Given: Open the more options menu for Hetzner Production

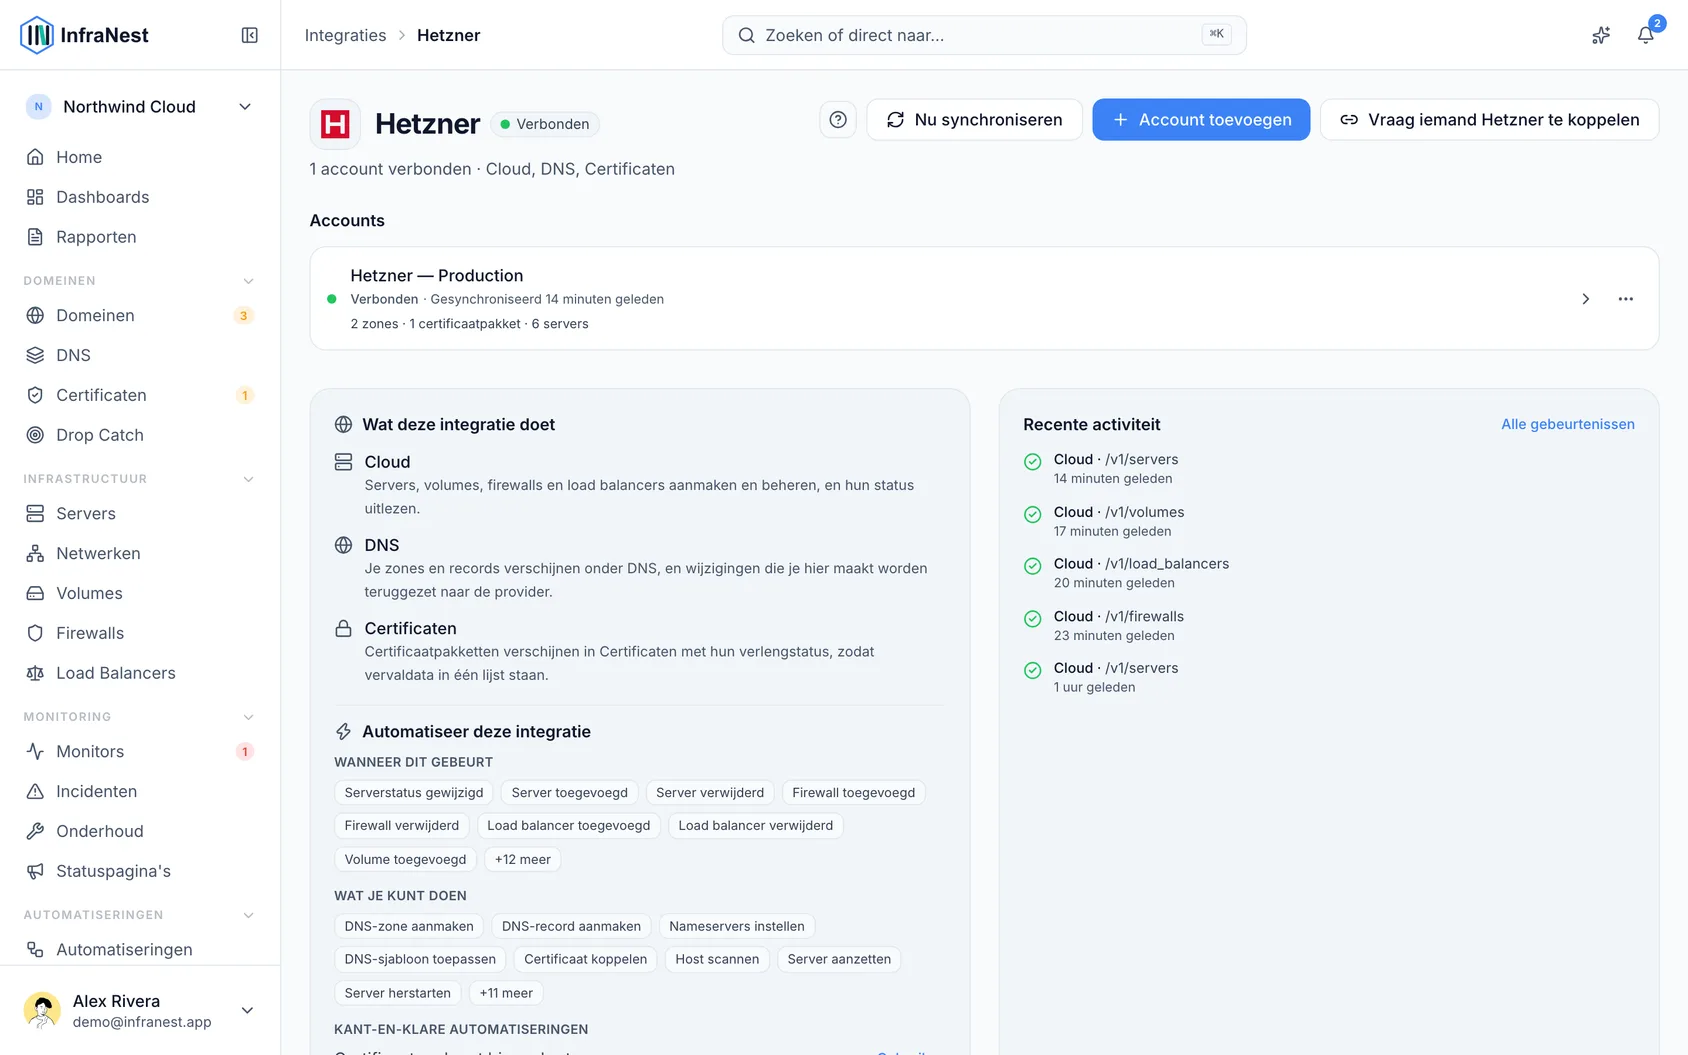Looking at the screenshot, I should [x=1625, y=299].
